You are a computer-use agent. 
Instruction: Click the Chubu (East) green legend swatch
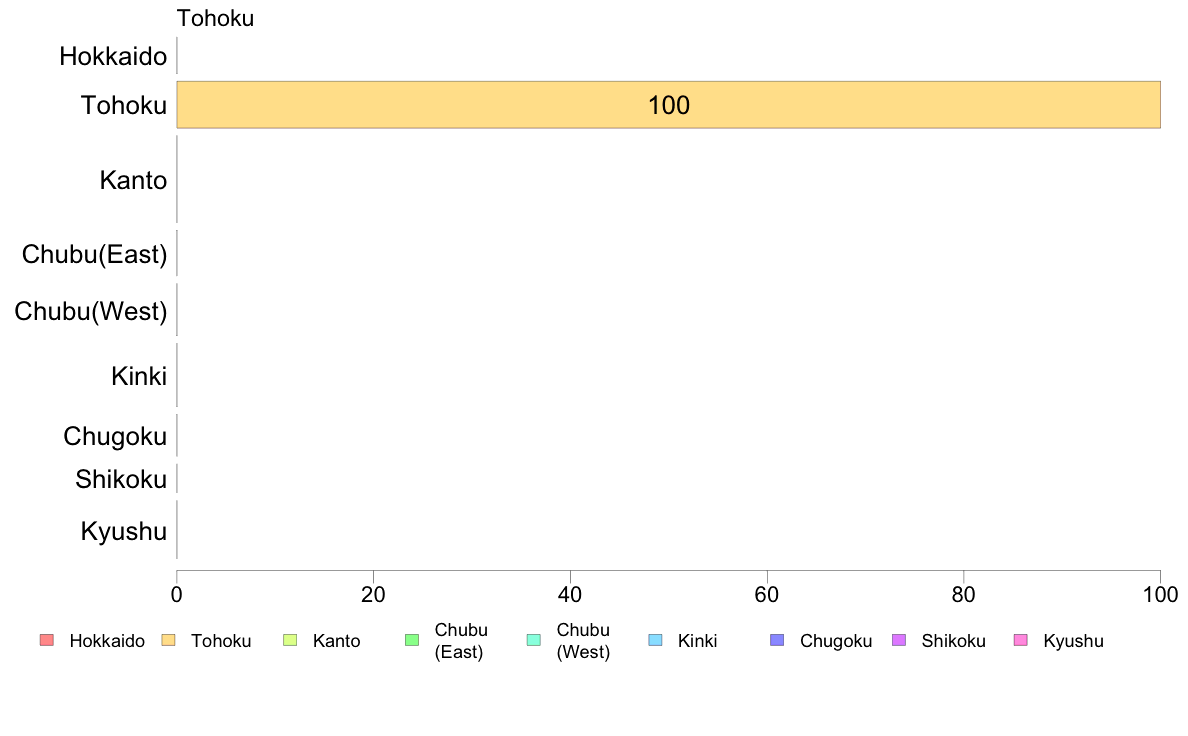coord(412,640)
